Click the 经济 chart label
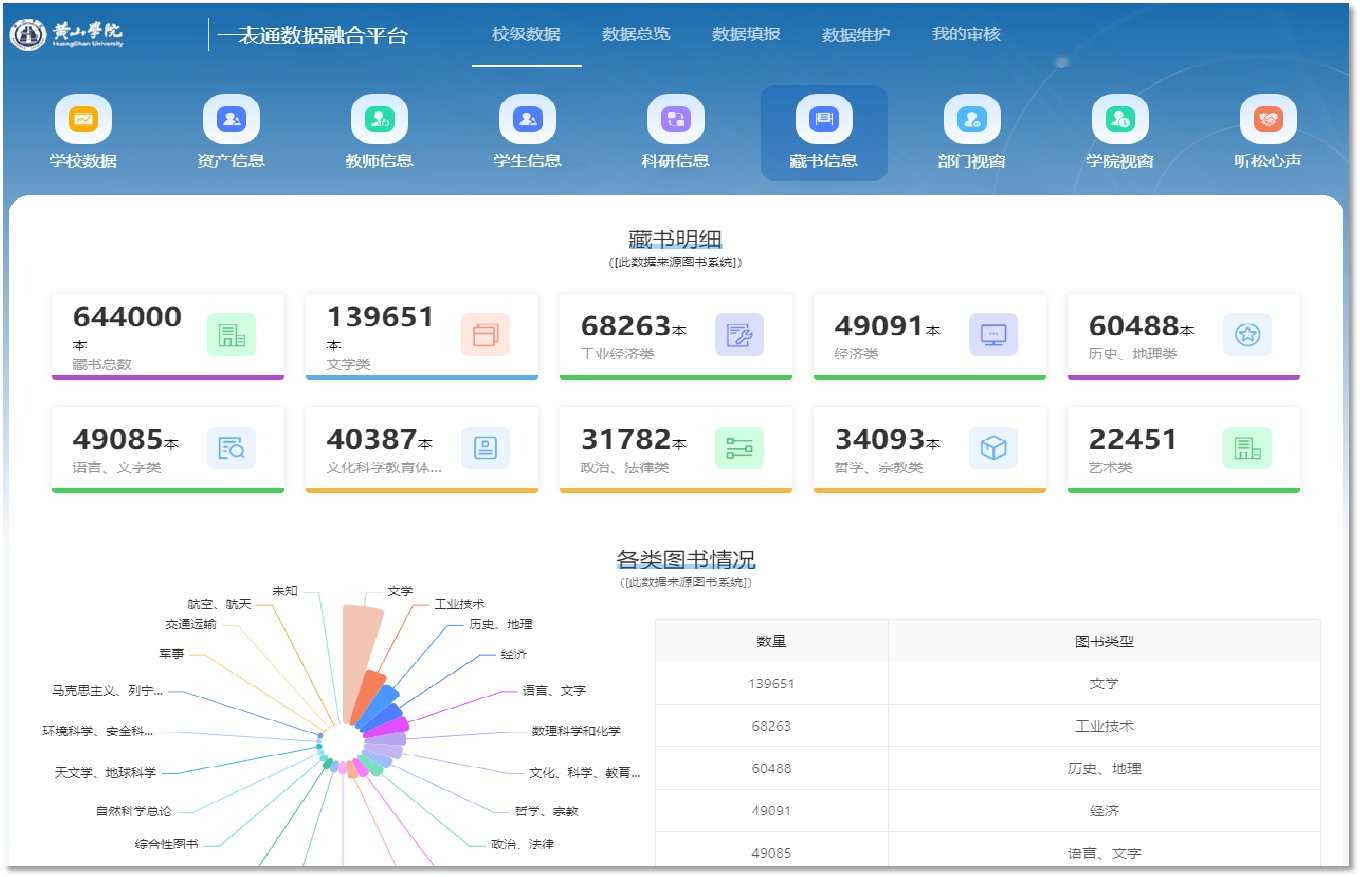Image resolution: width=1360 pixels, height=877 pixels. point(514,655)
